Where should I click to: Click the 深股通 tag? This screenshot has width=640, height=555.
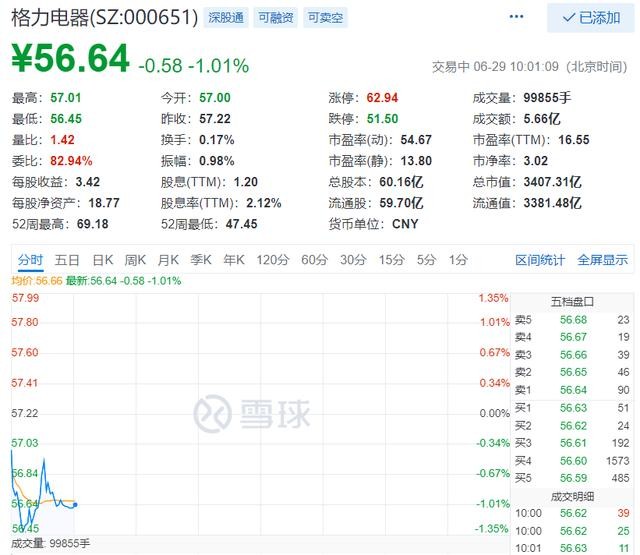point(226,18)
